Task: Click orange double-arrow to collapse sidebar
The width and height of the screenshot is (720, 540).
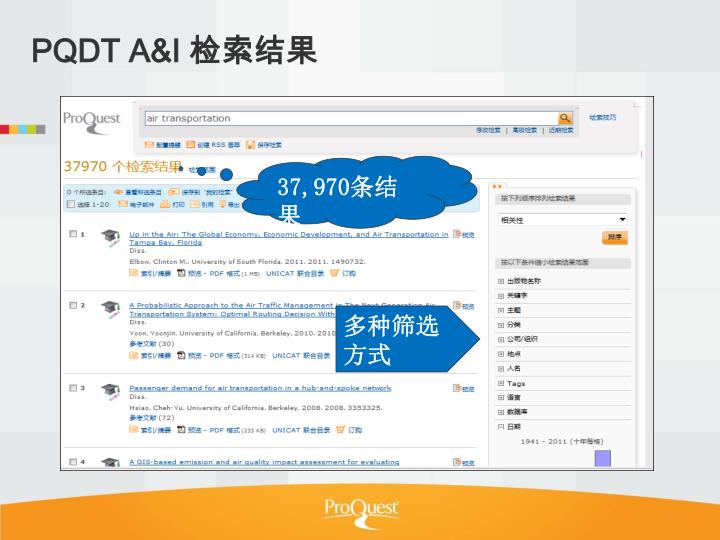Action: [x=497, y=186]
